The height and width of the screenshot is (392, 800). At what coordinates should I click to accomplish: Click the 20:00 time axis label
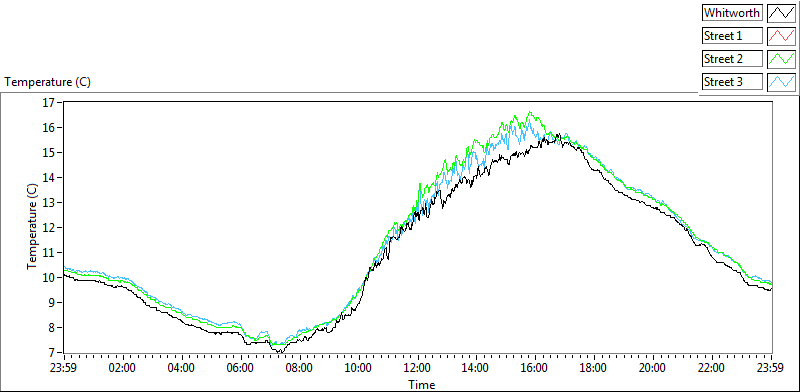coord(653,368)
